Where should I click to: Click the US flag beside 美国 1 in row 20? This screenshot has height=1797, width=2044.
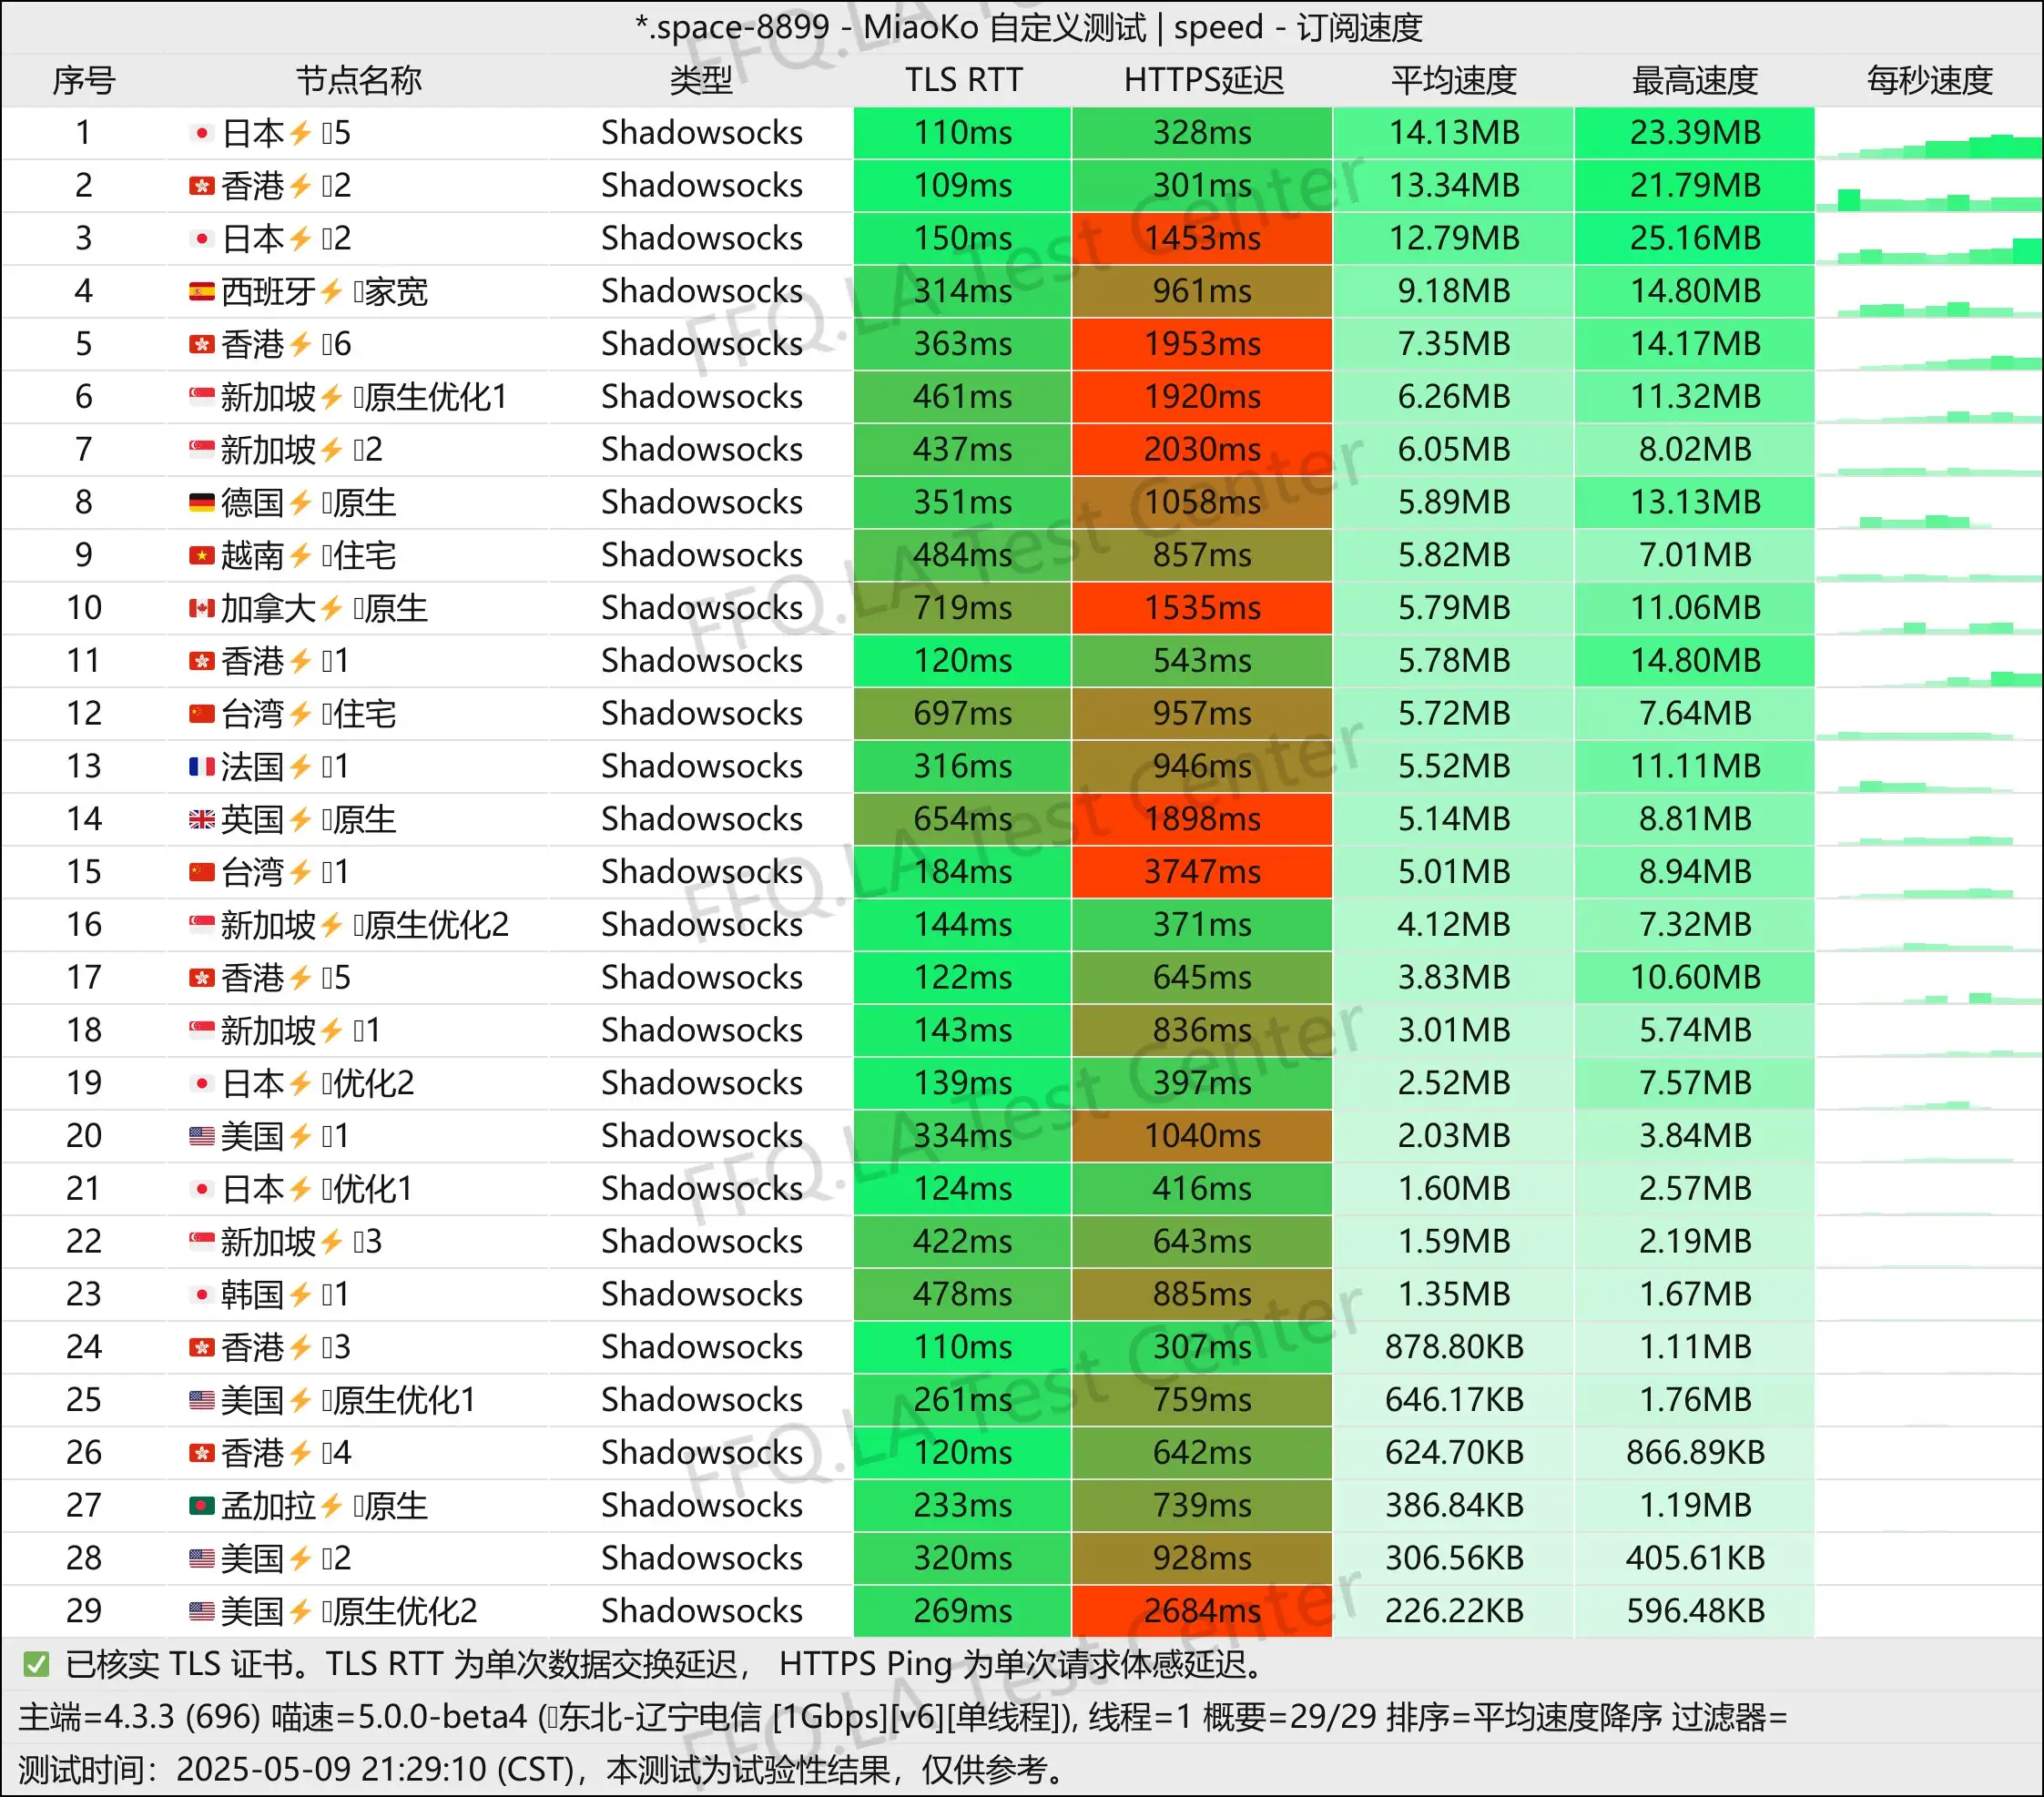pos(202,1137)
